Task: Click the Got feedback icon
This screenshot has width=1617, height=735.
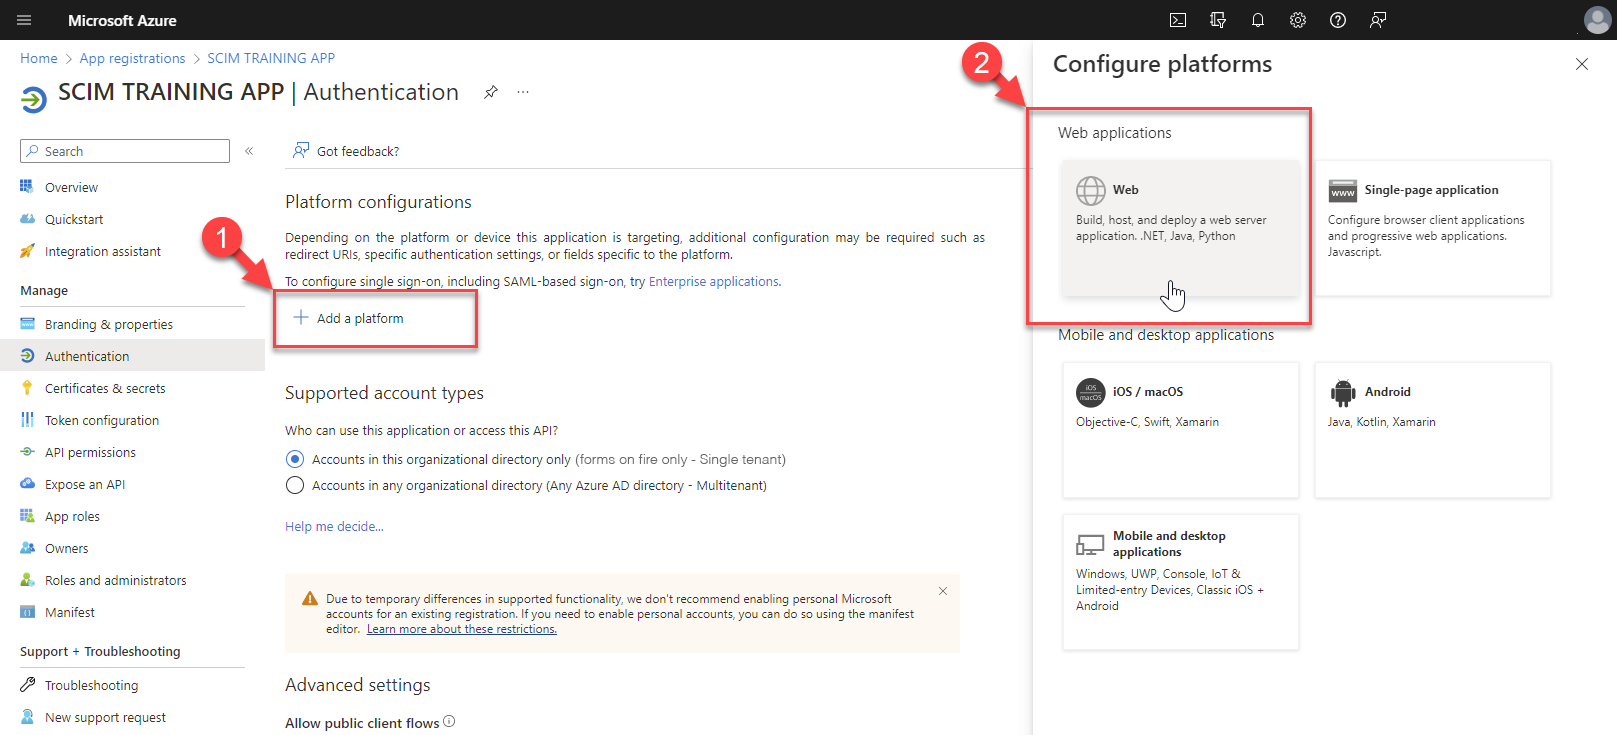Action: [301, 151]
